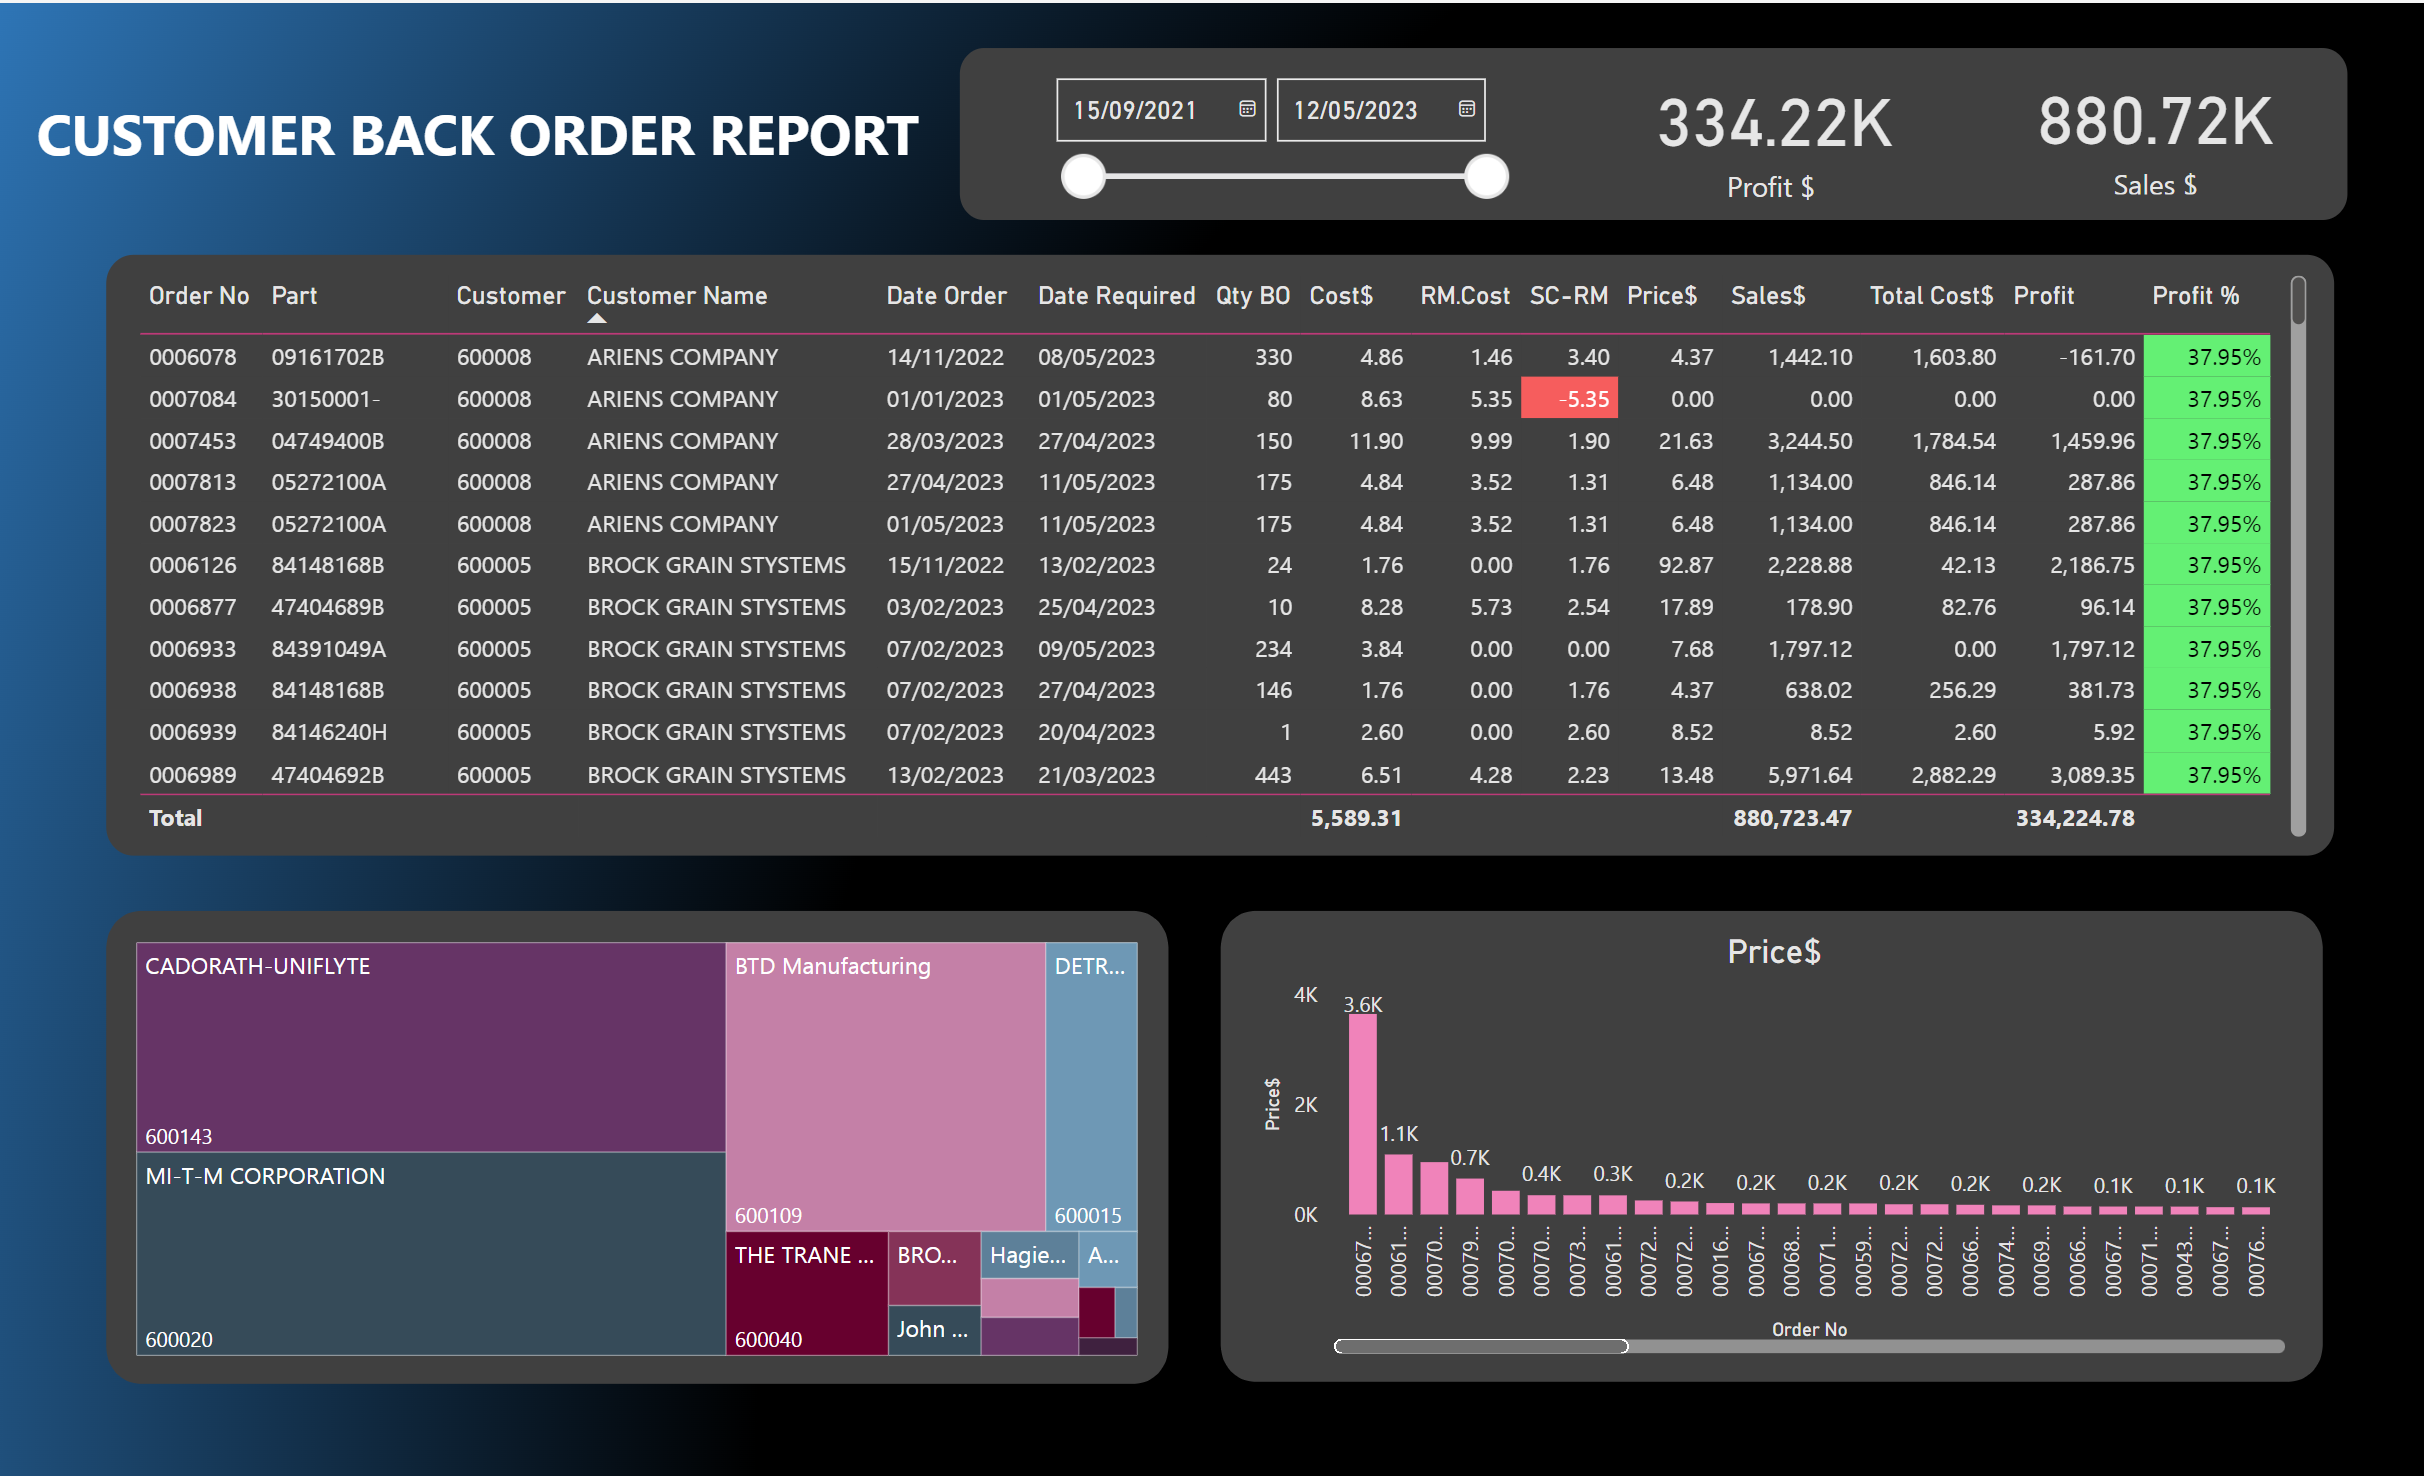2424x1476 pixels.
Task: Select the red highlighted -5.35 SC-RM cell
Action: pyautogui.click(x=1569, y=399)
